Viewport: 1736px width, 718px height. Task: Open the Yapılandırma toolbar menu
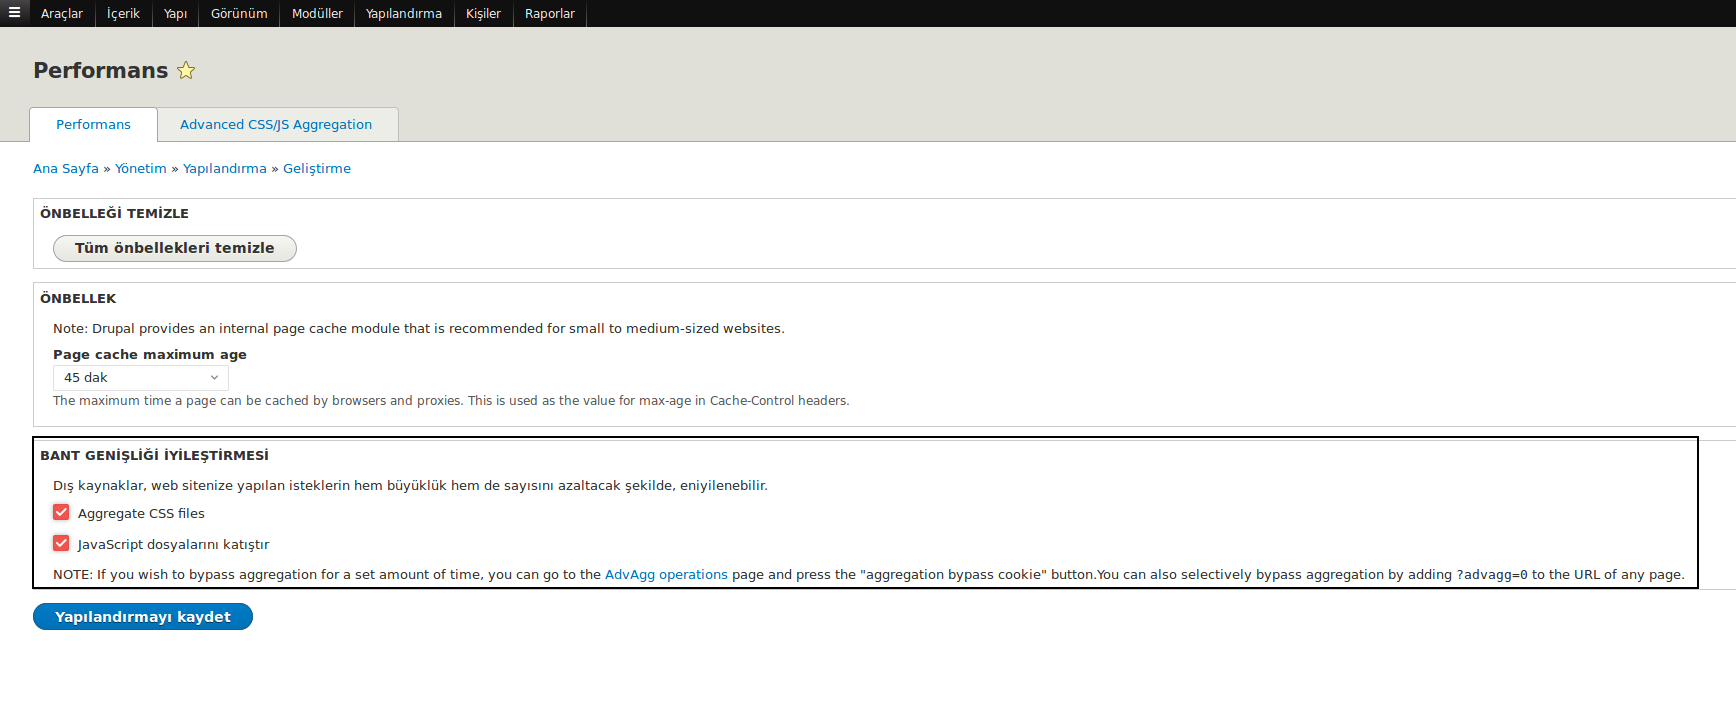(x=404, y=13)
